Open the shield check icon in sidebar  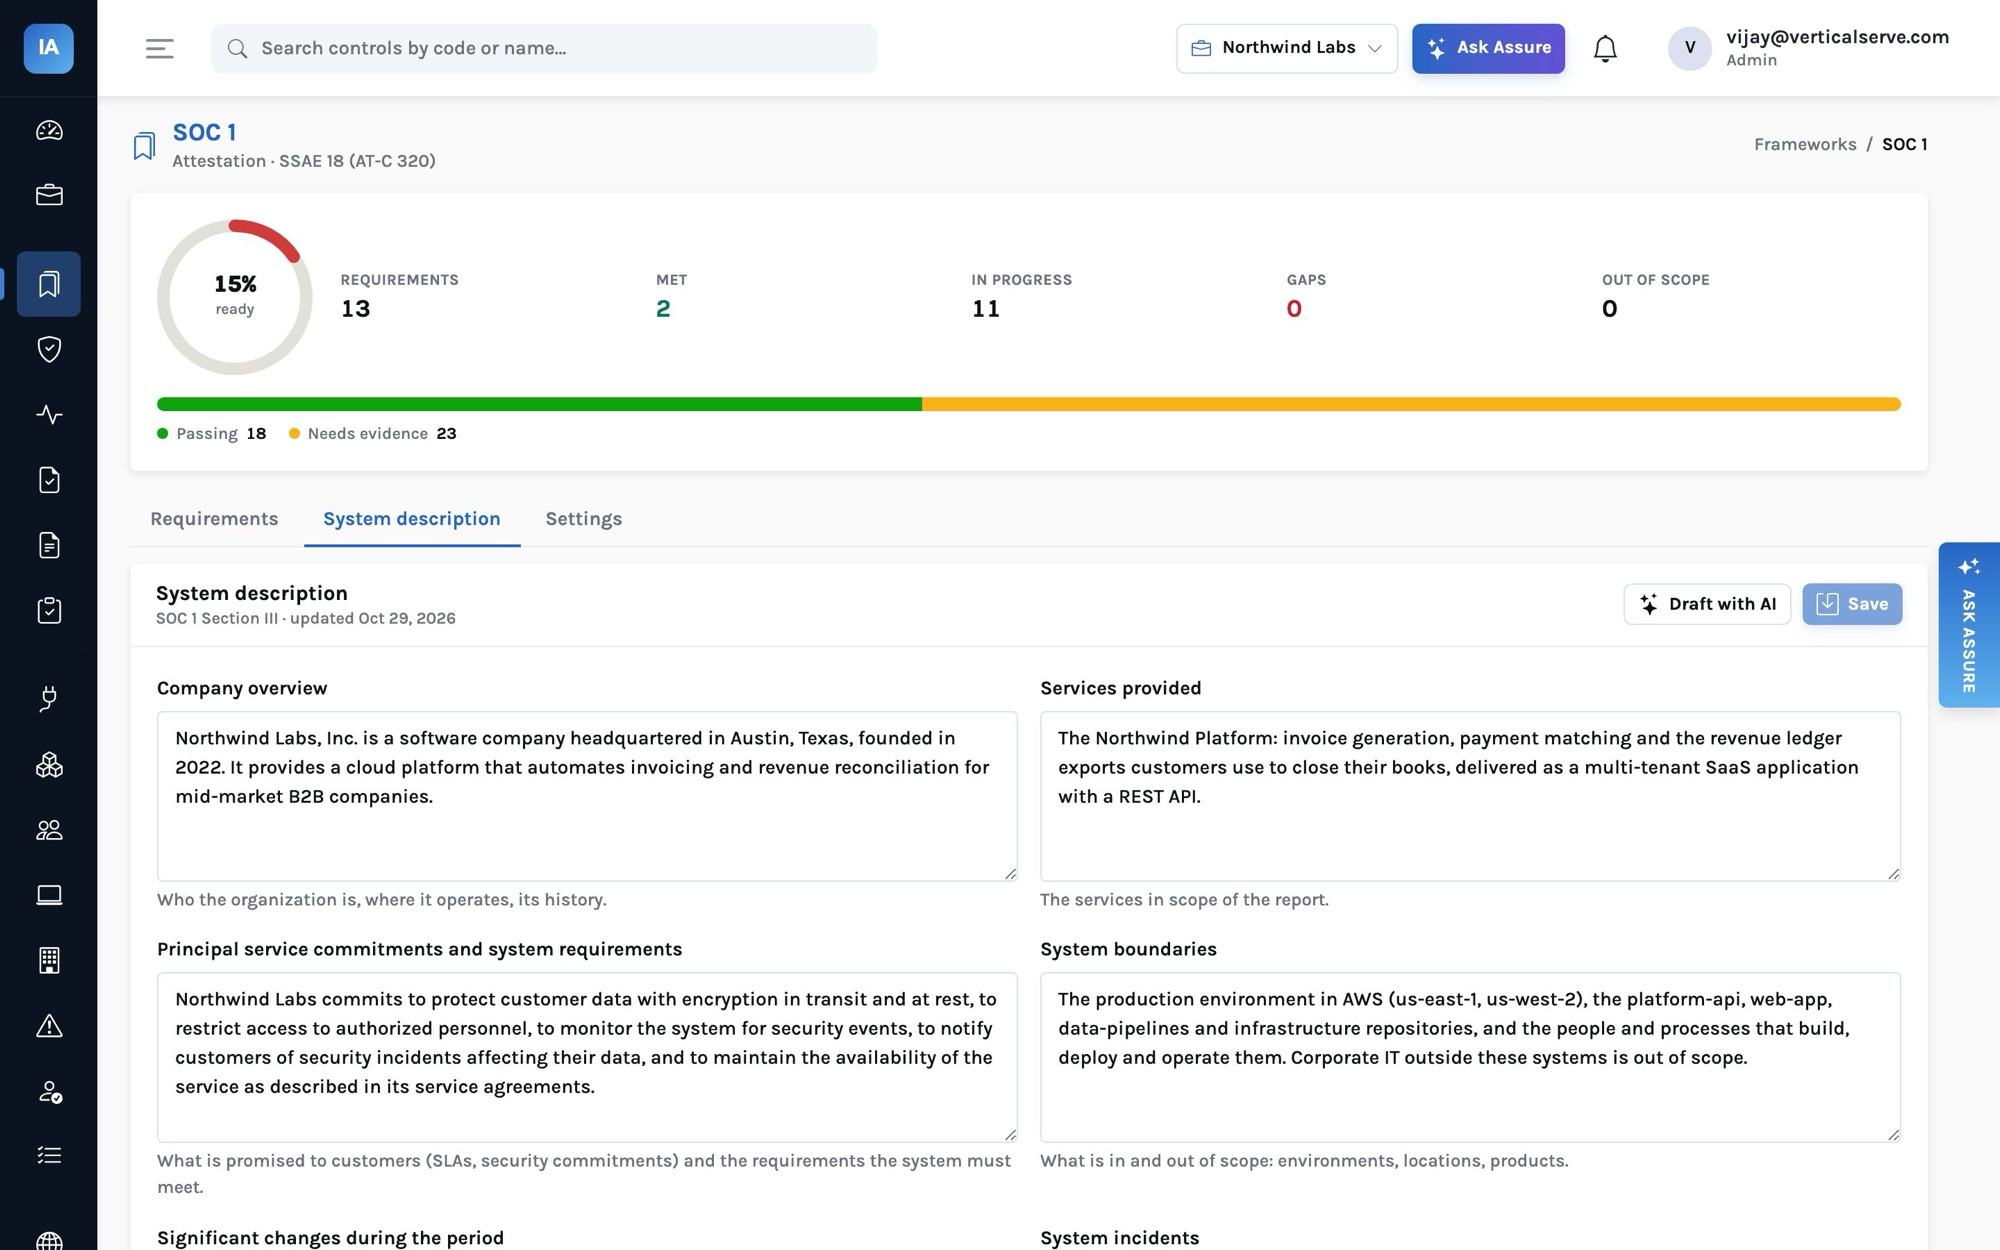tap(49, 349)
